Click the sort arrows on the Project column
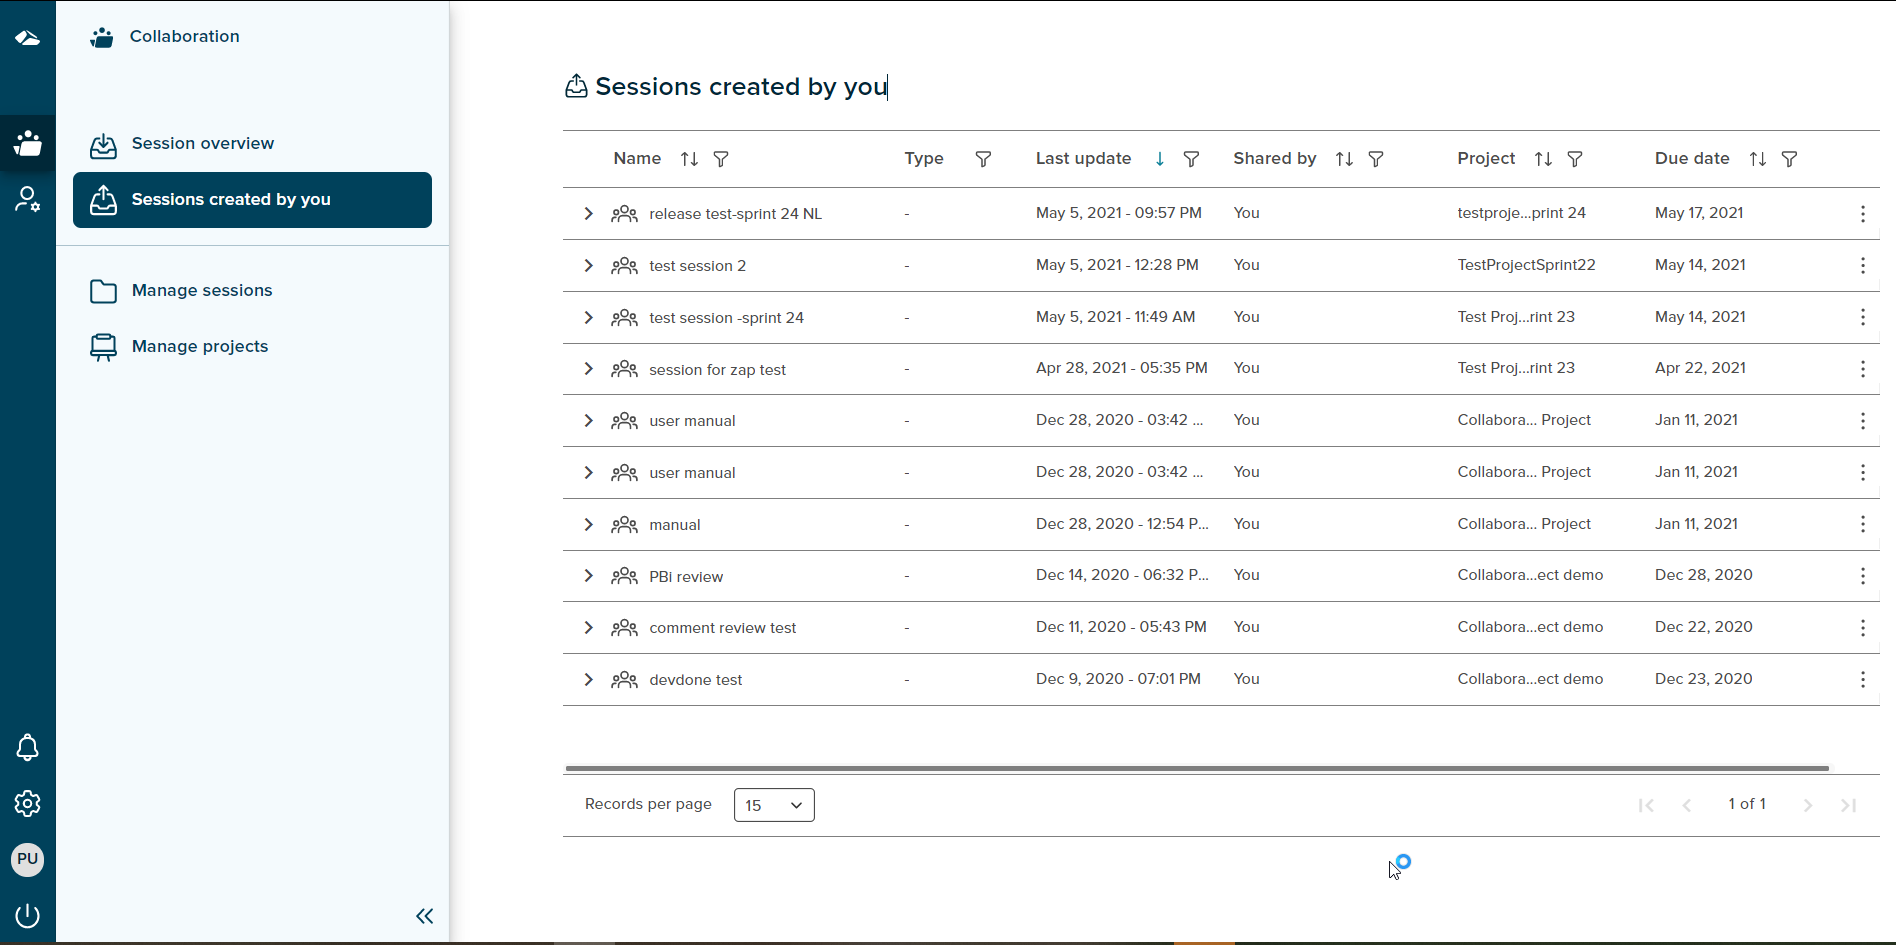1896x945 pixels. click(x=1542, y=159)
